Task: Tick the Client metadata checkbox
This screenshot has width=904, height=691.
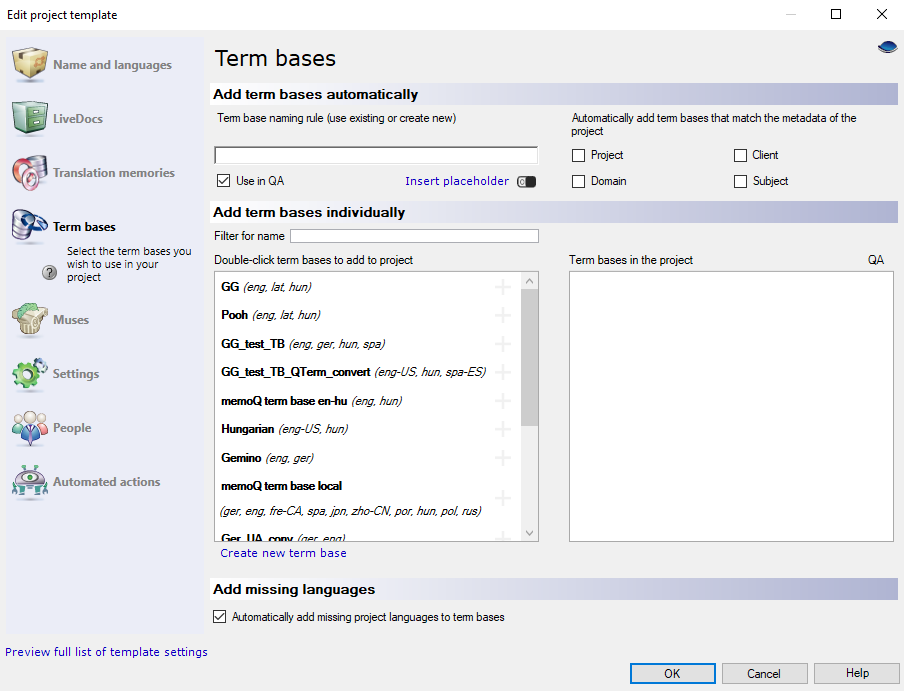Action: coord(741,155)
